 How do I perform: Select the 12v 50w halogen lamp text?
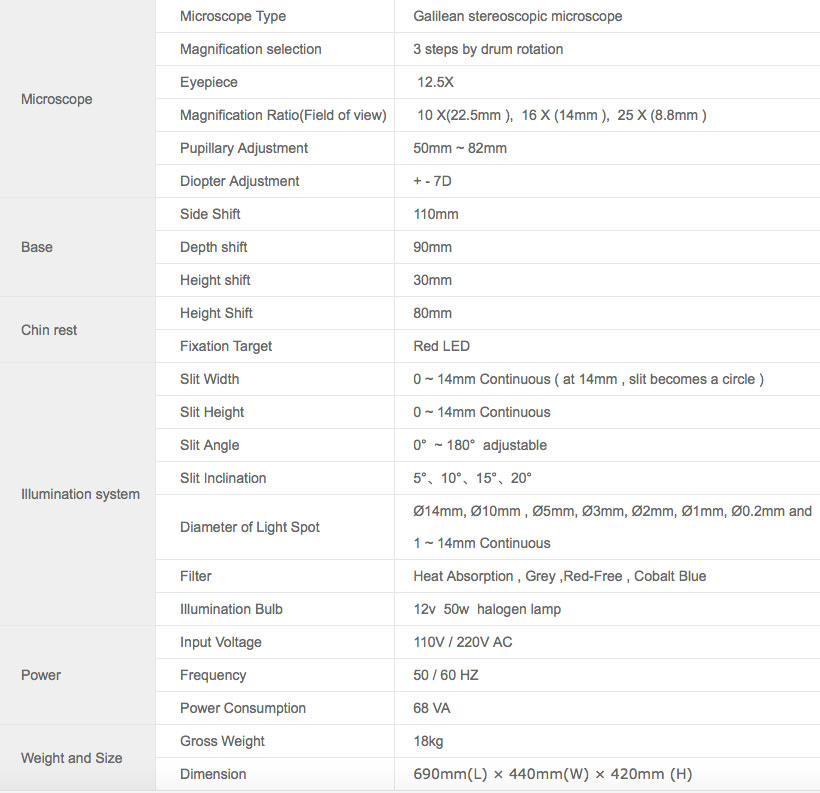click(487, 609)
